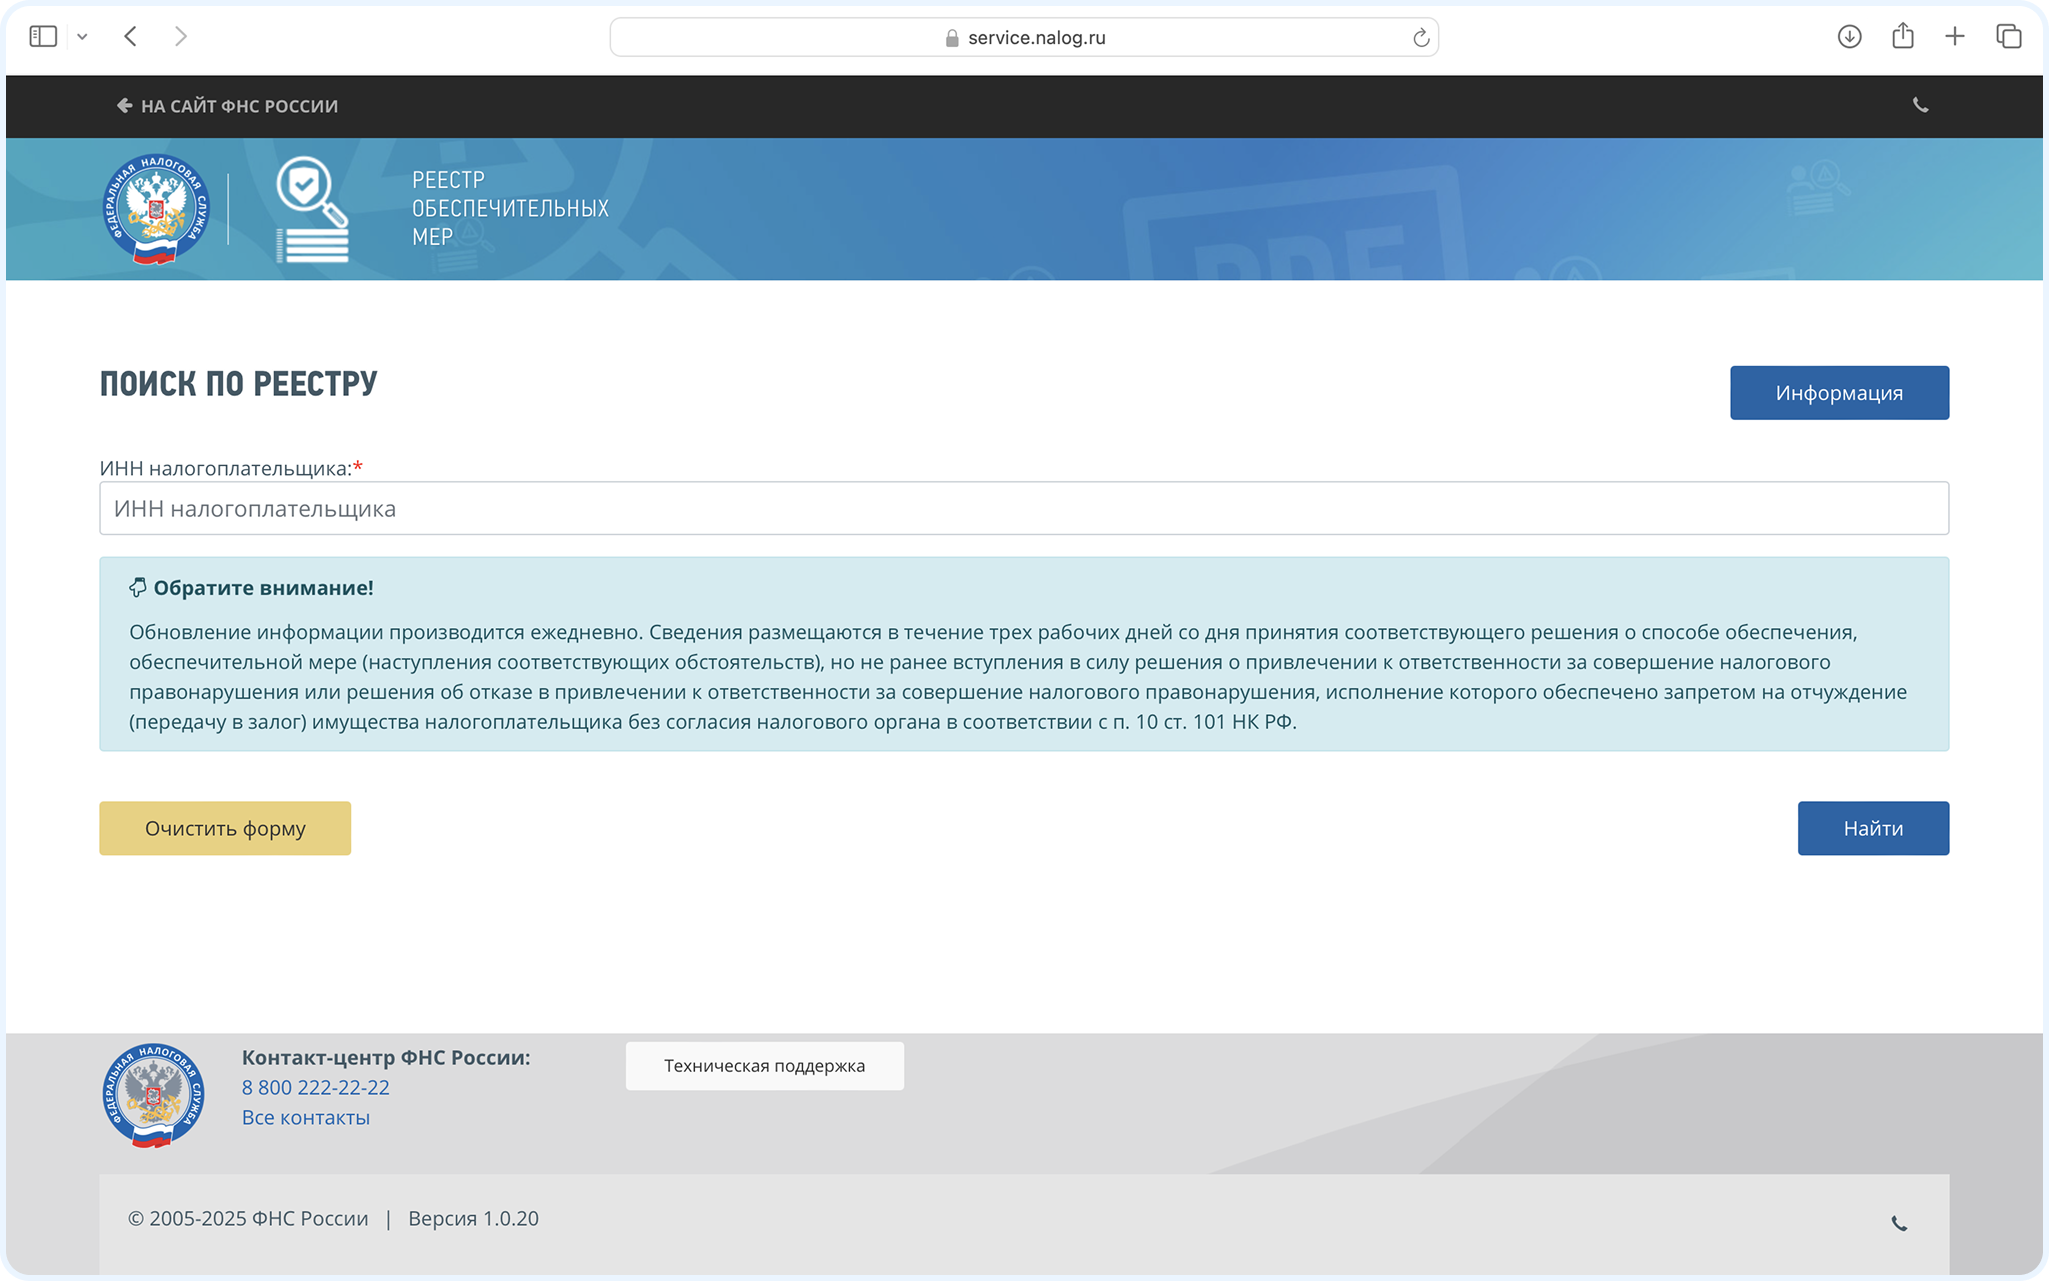Click the browser forward arrow
The width and height of the screenshot is (2049, 1281).
tap(180, 37)
